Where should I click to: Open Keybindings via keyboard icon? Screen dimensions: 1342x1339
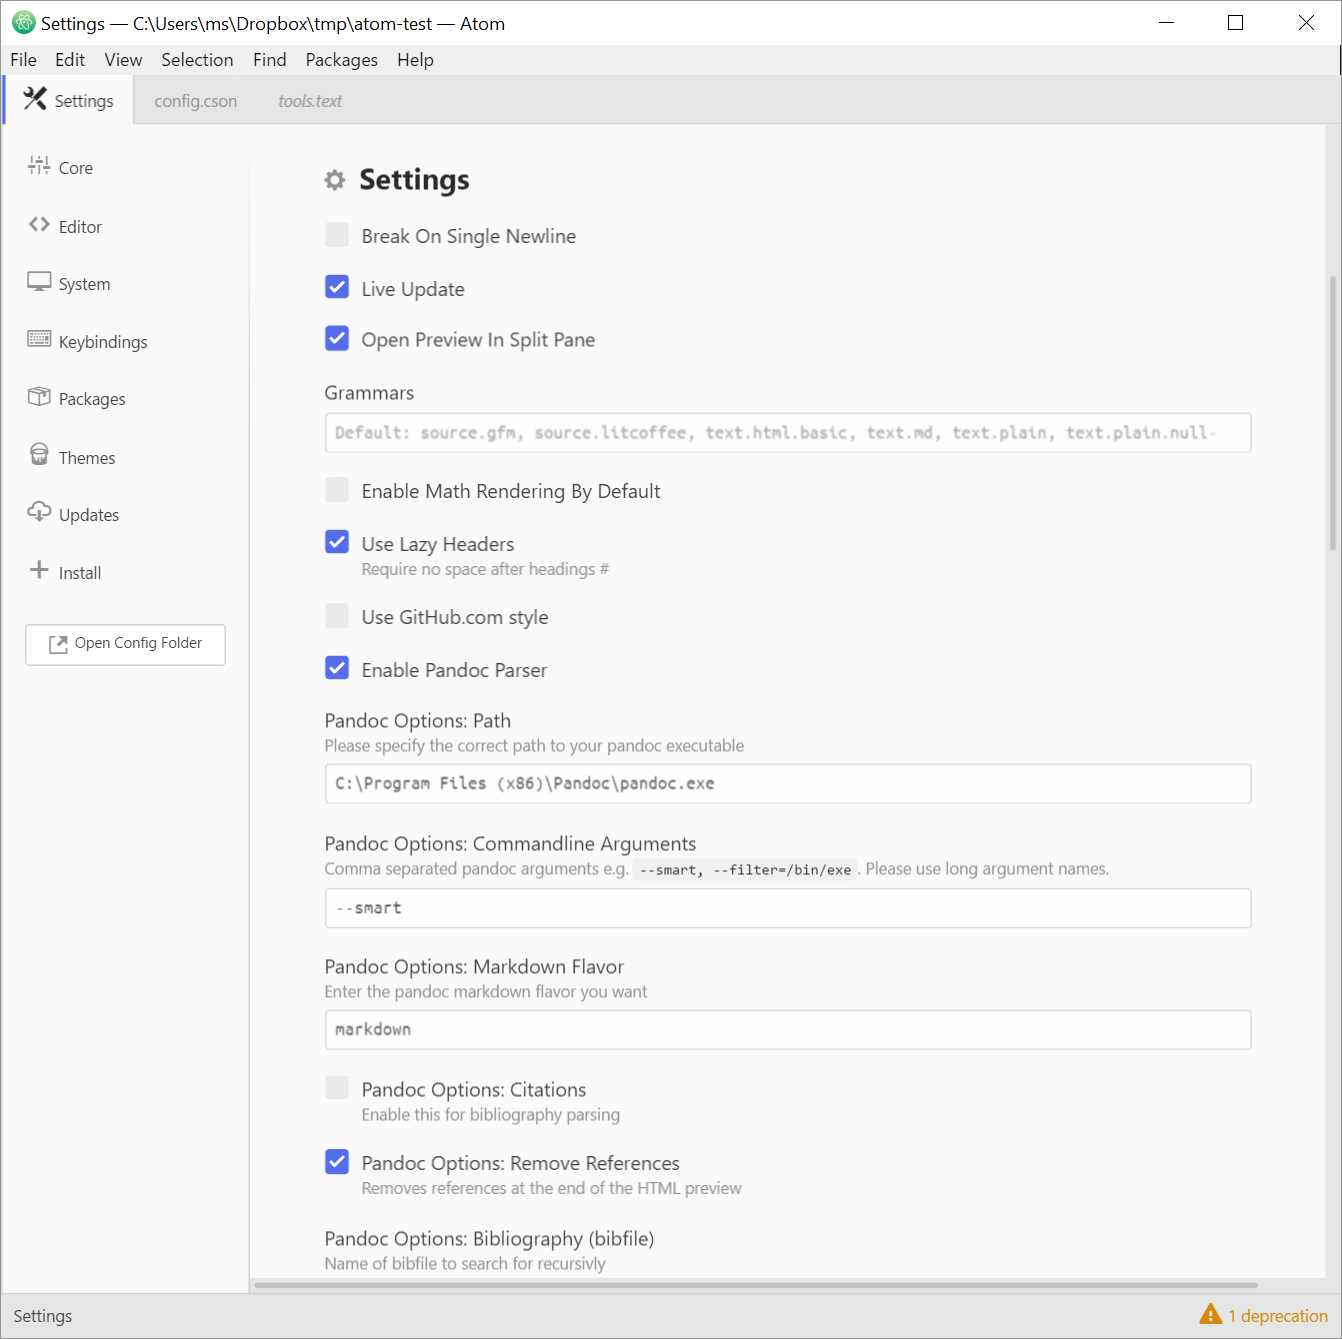39,341
